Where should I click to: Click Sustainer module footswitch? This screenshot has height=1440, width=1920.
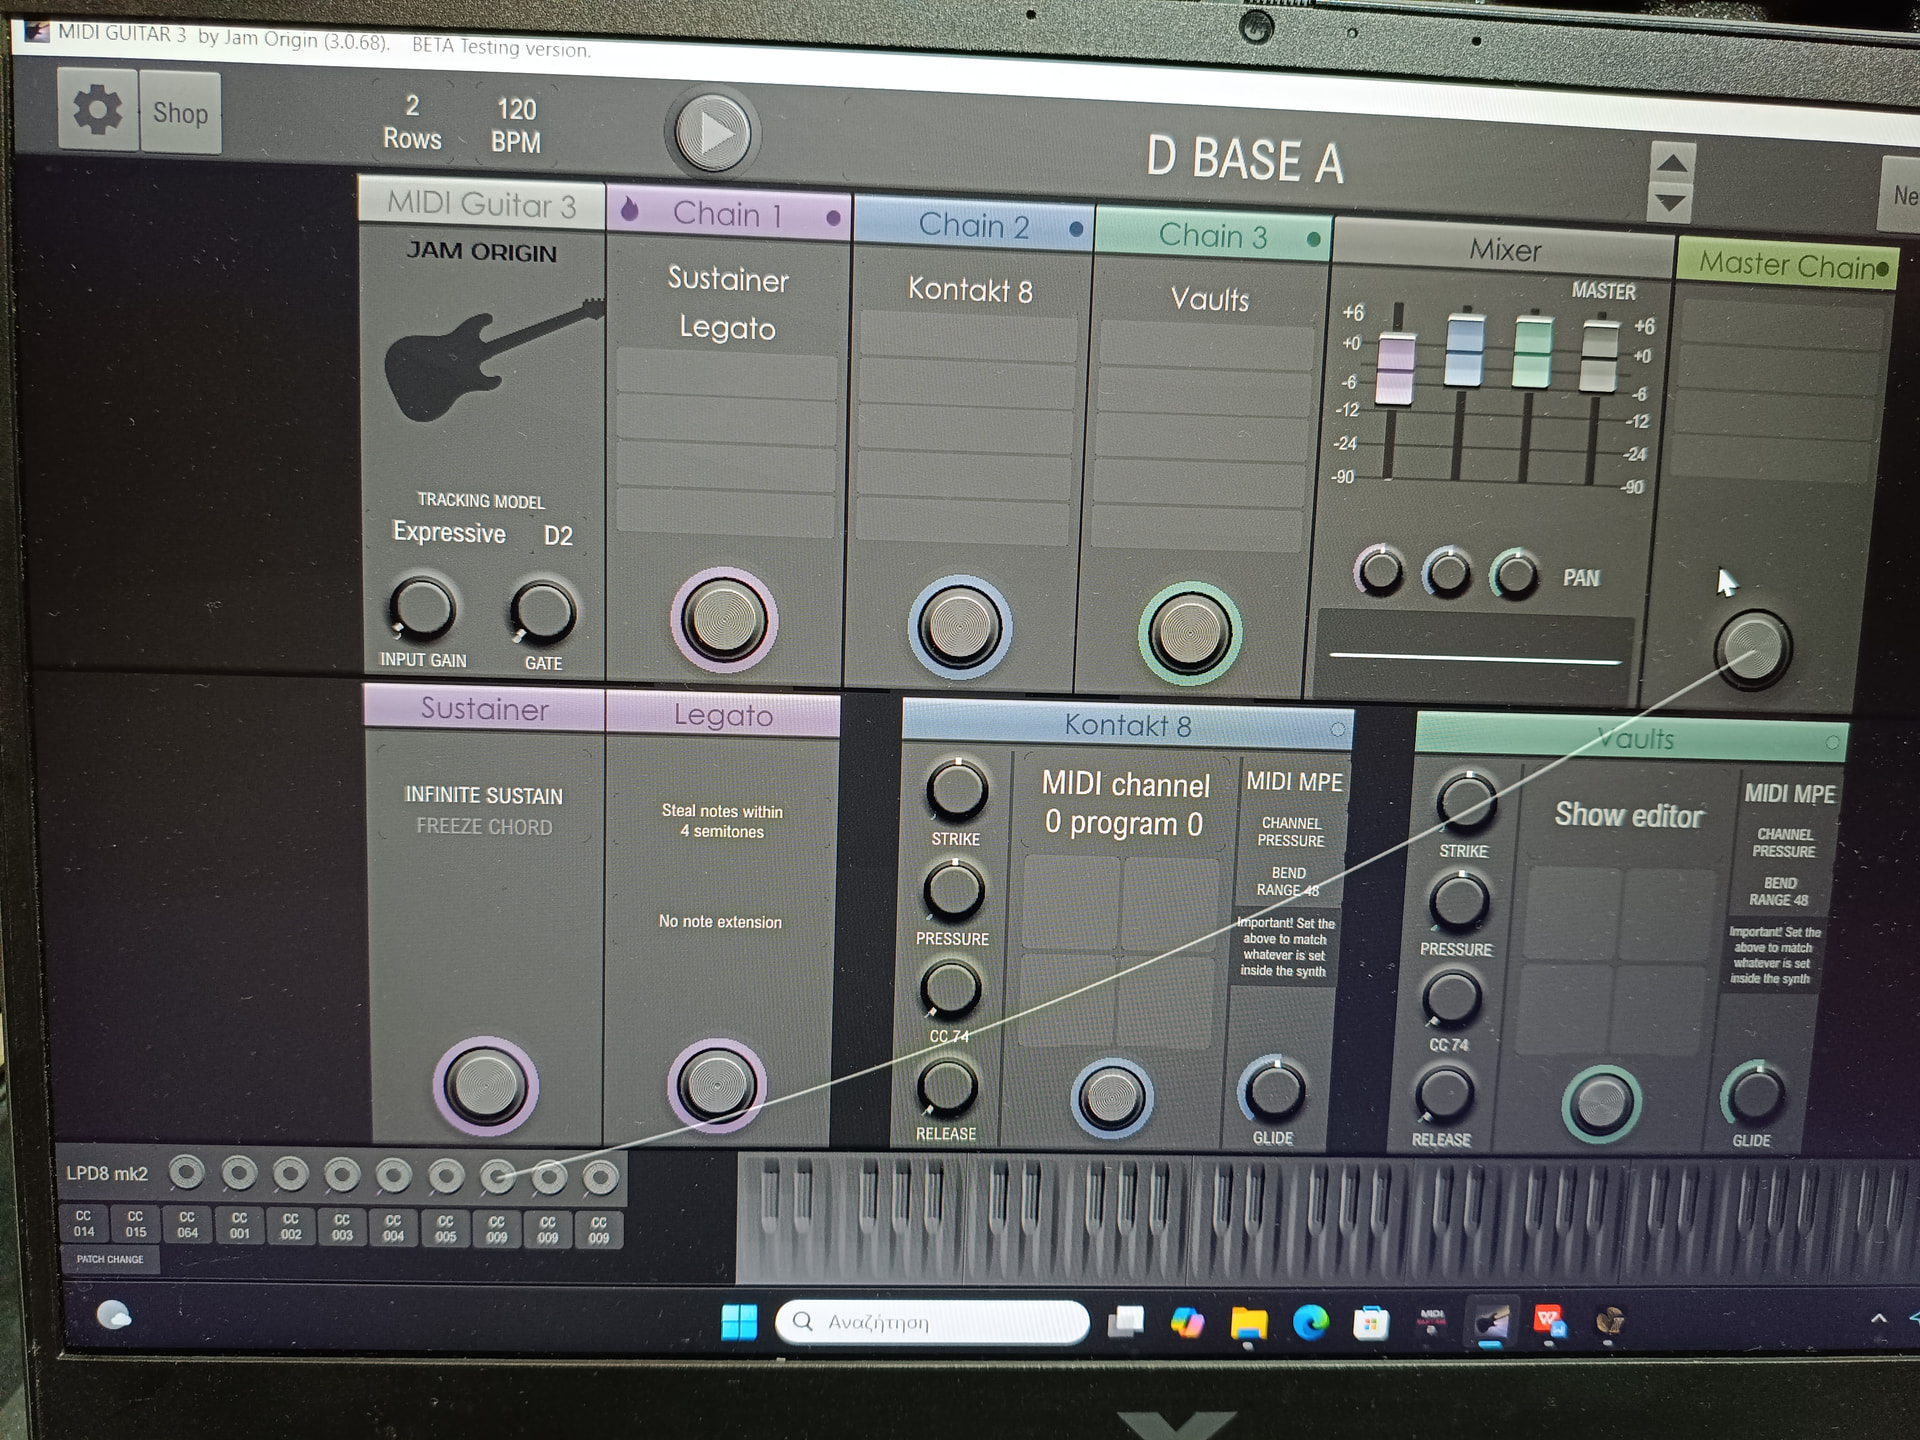click(485, 1085)
